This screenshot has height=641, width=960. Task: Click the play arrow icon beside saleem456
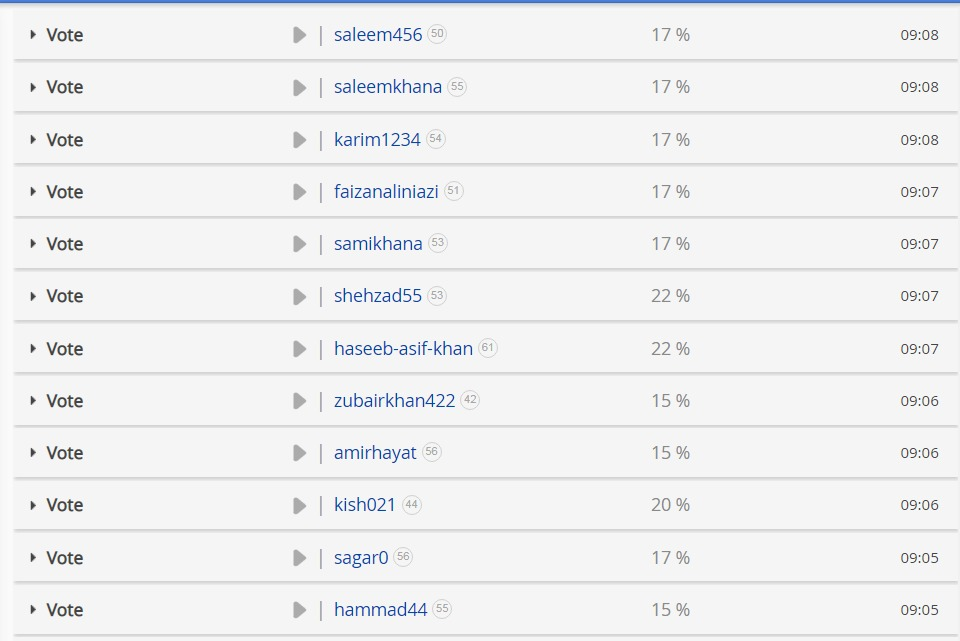click(x=299, y=35)
